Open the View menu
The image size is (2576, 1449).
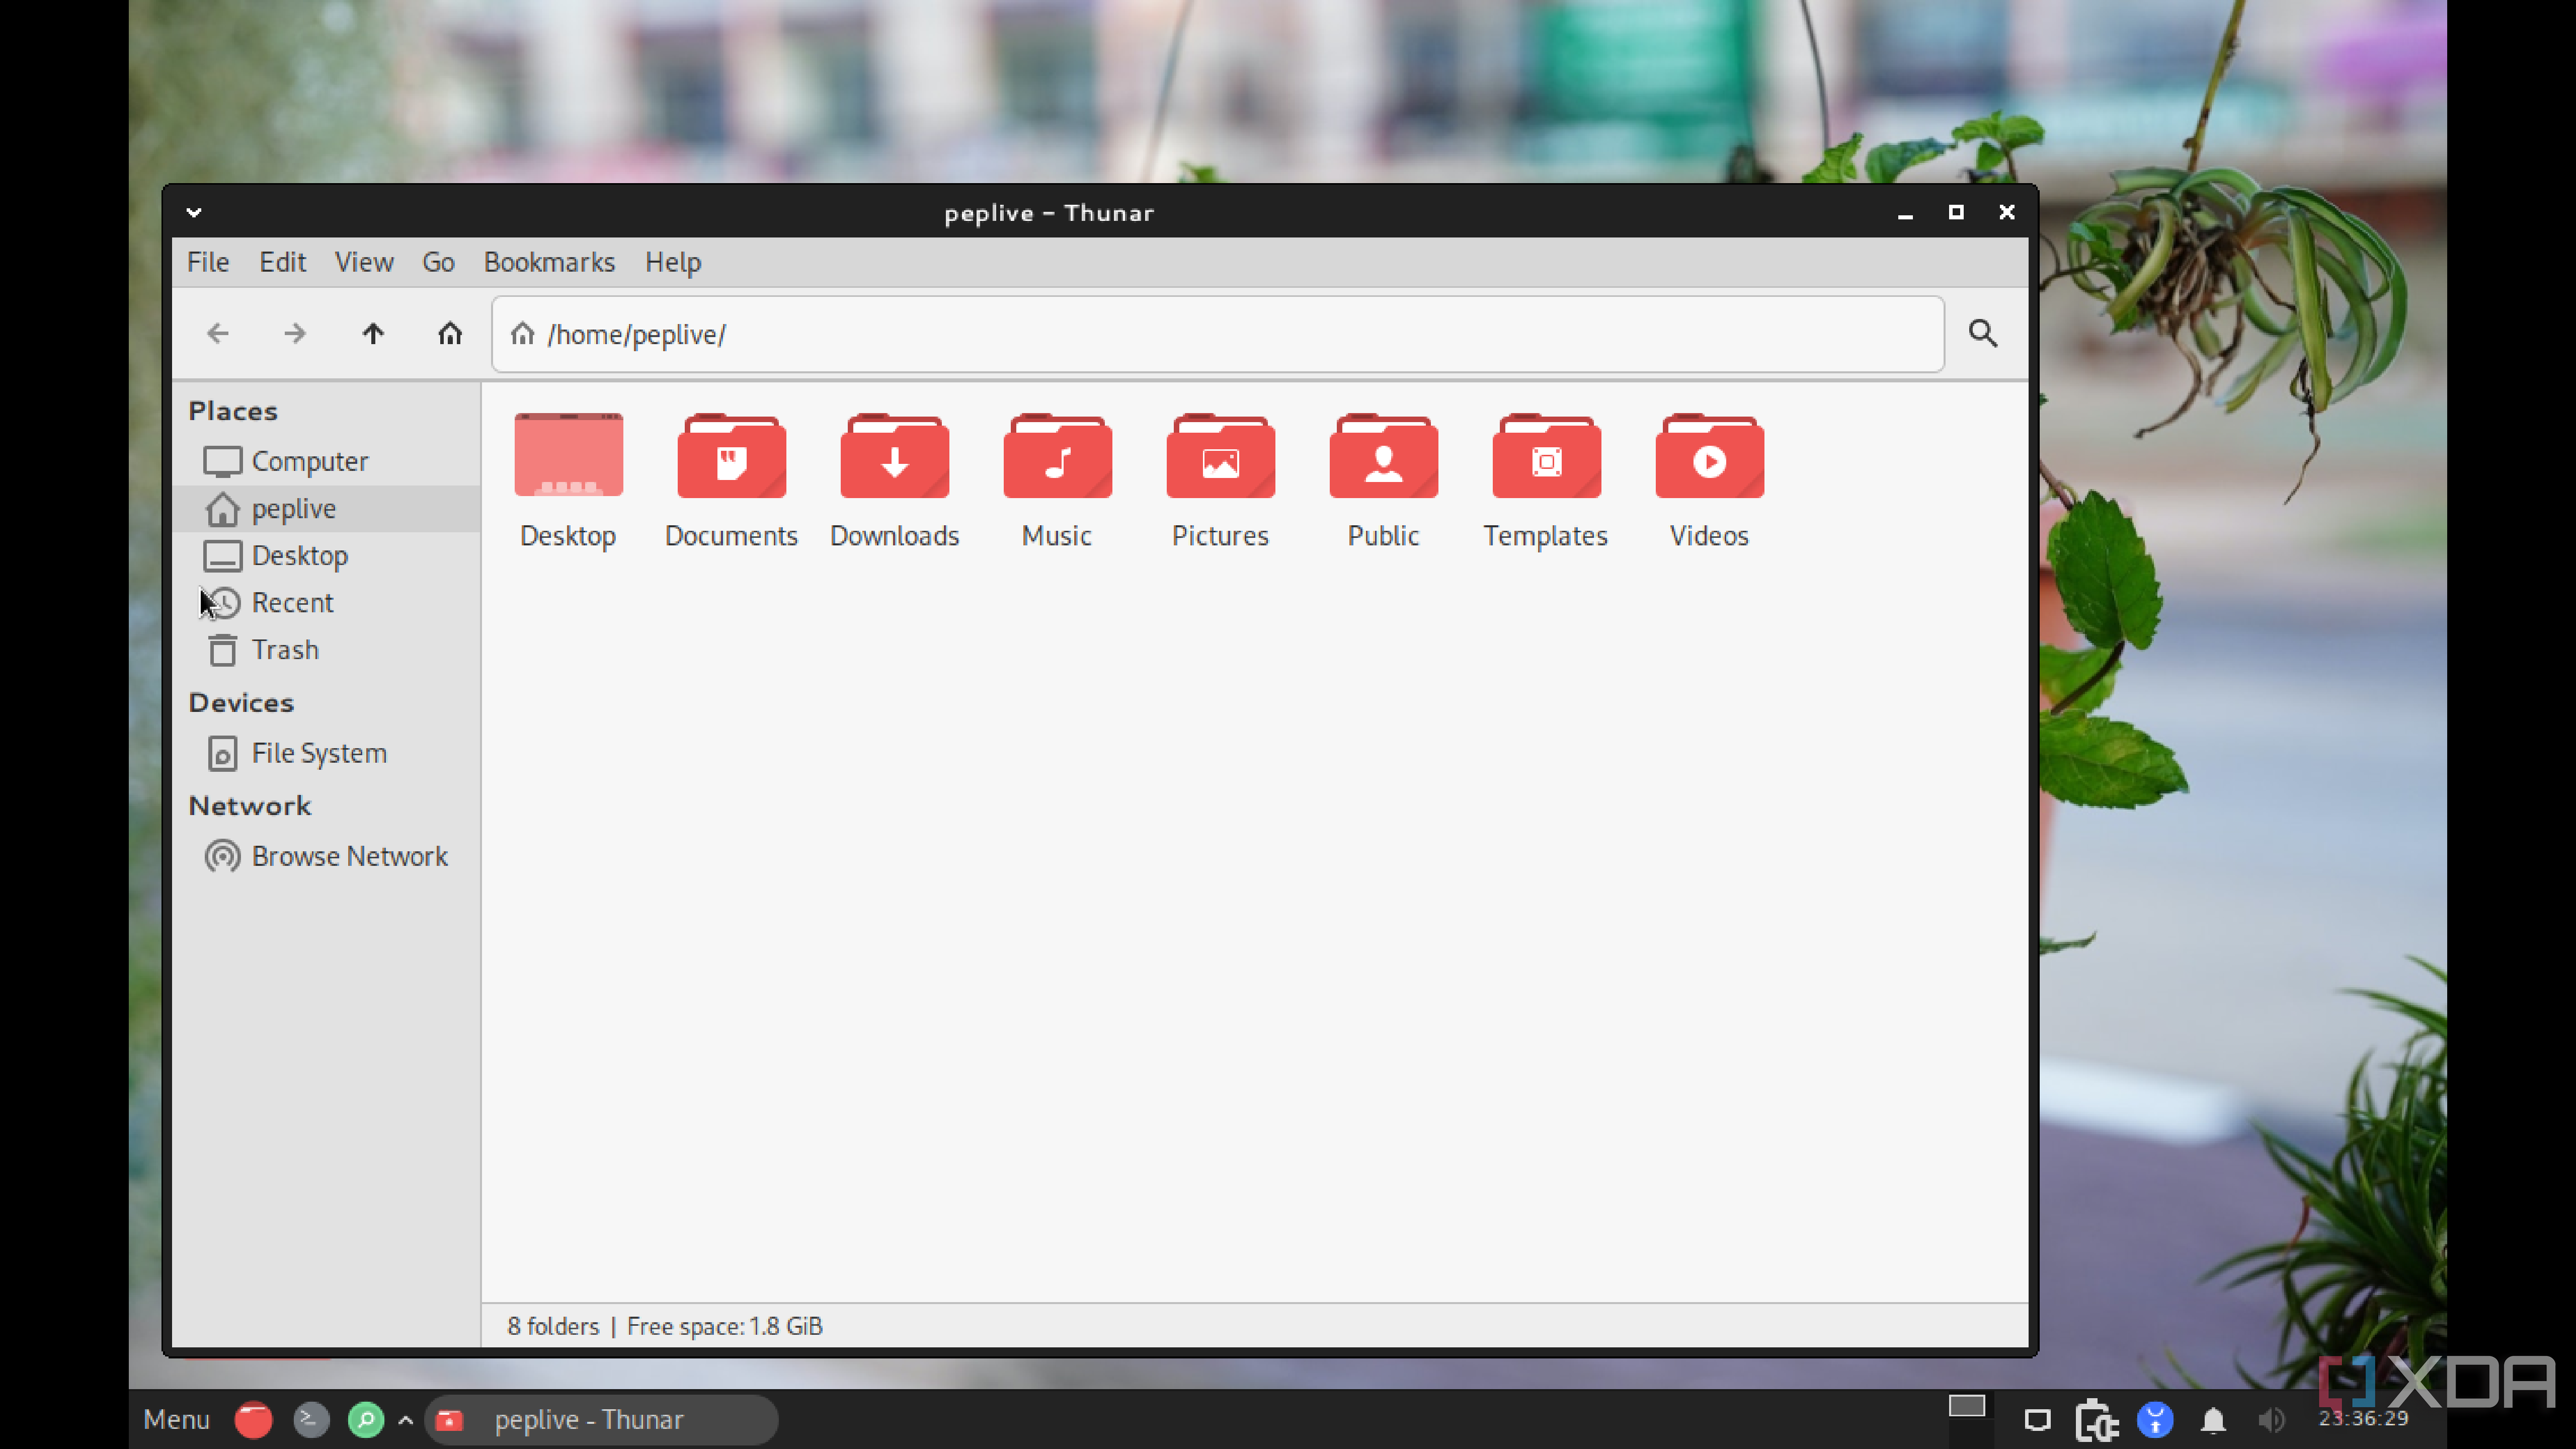(x=364, y=262)
